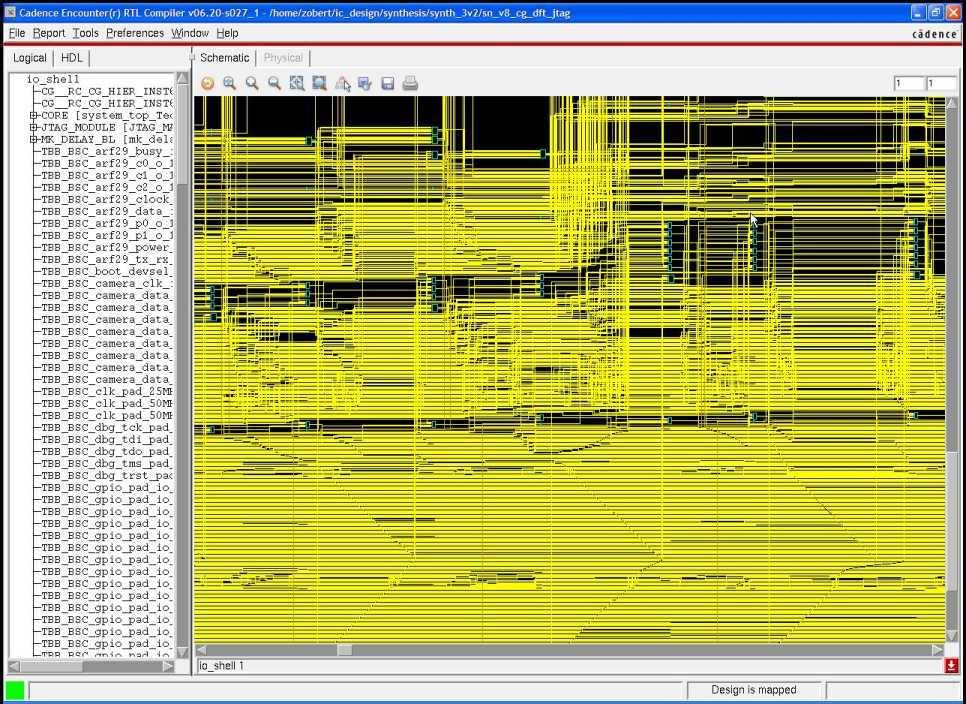The height and width of the screenshot is (704, 966).
Task: Click the red download arrow icon
Action: pos(951,666)
